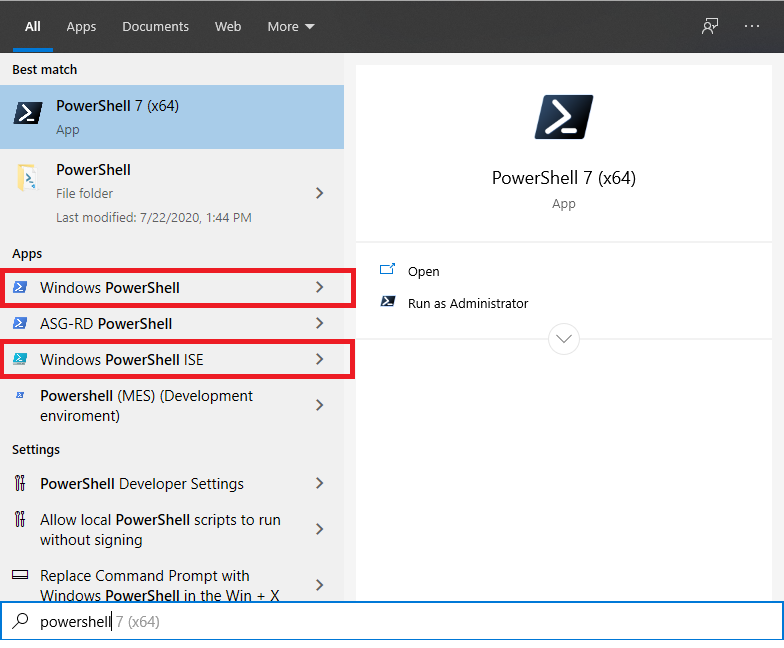Expand the PowerShell file folder arrow
The image size is (784, 648).
click(320, 193)
